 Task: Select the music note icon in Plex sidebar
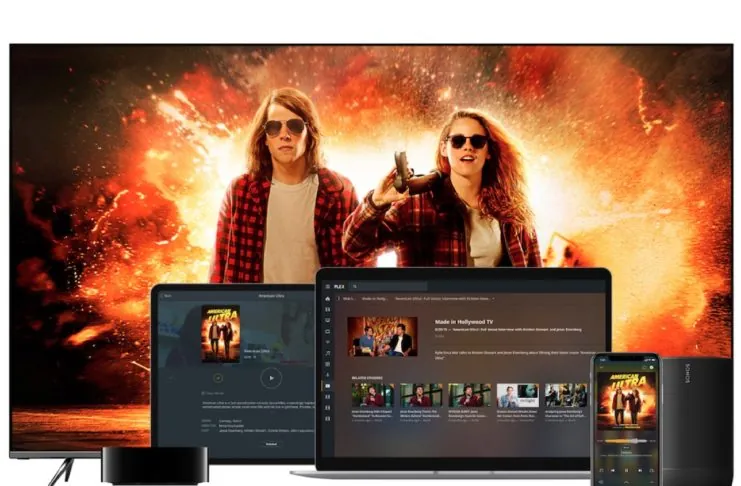[x=327, y=353]
